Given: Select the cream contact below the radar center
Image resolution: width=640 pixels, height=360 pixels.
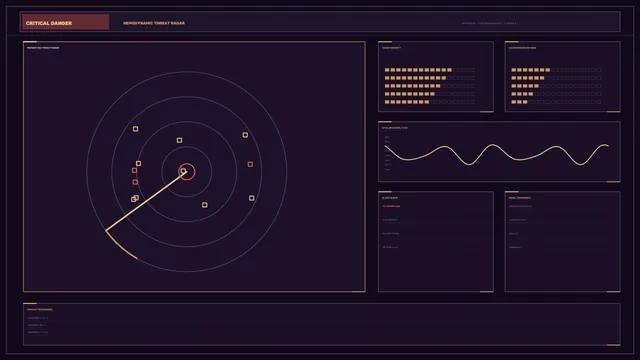Looking at the screenshot, I should tap(204, 205).
